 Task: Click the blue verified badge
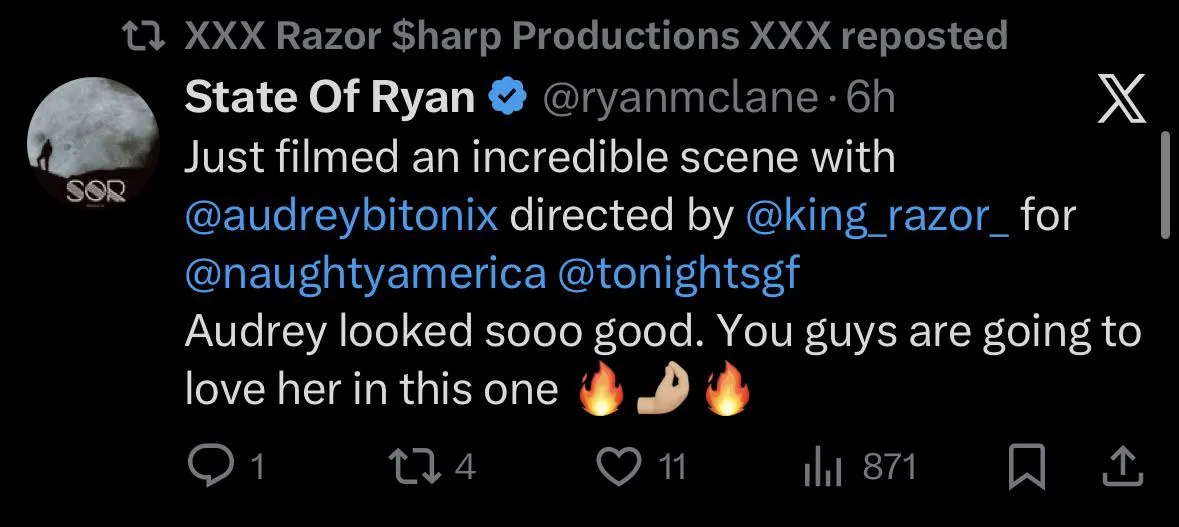coord(507,98)
